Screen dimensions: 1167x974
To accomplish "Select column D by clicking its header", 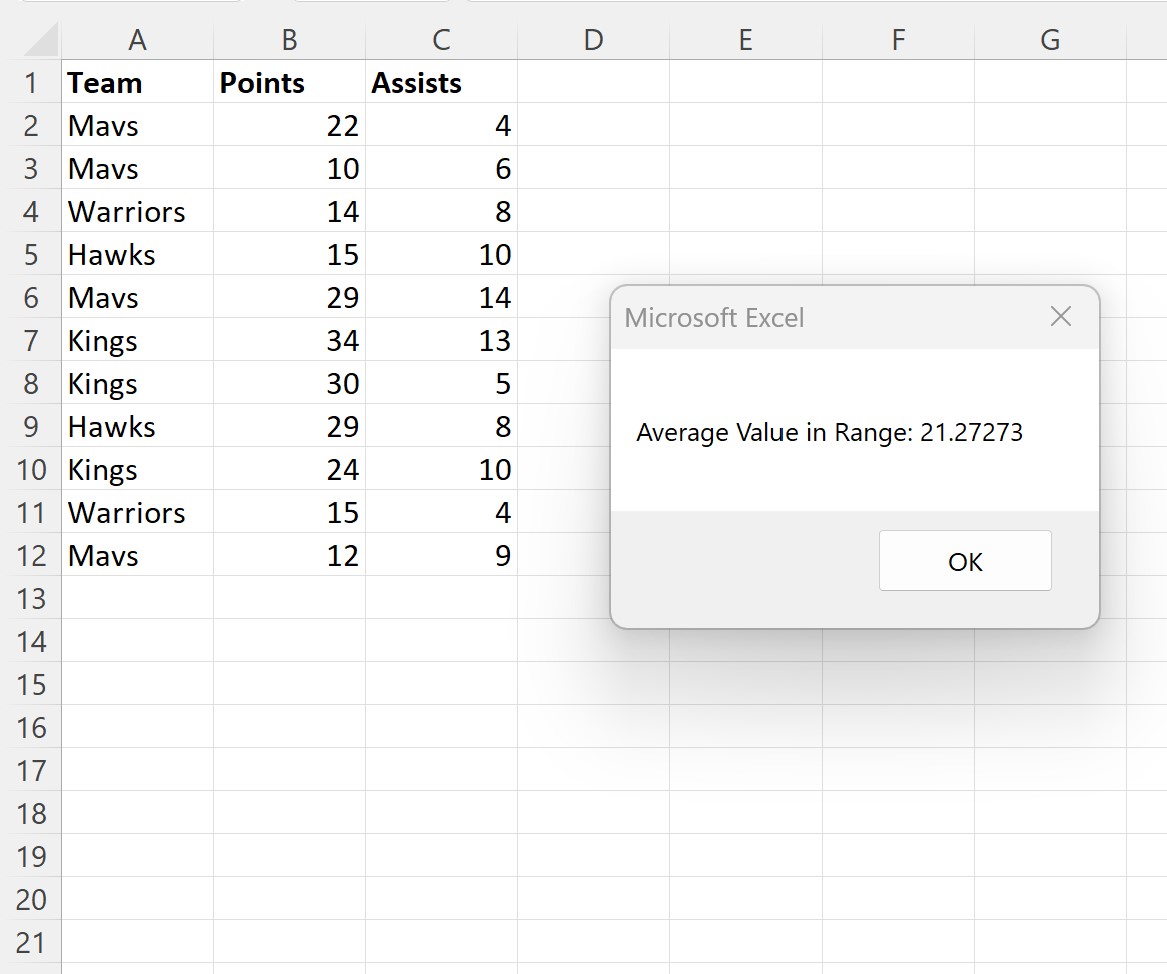I will pos(593,40).
